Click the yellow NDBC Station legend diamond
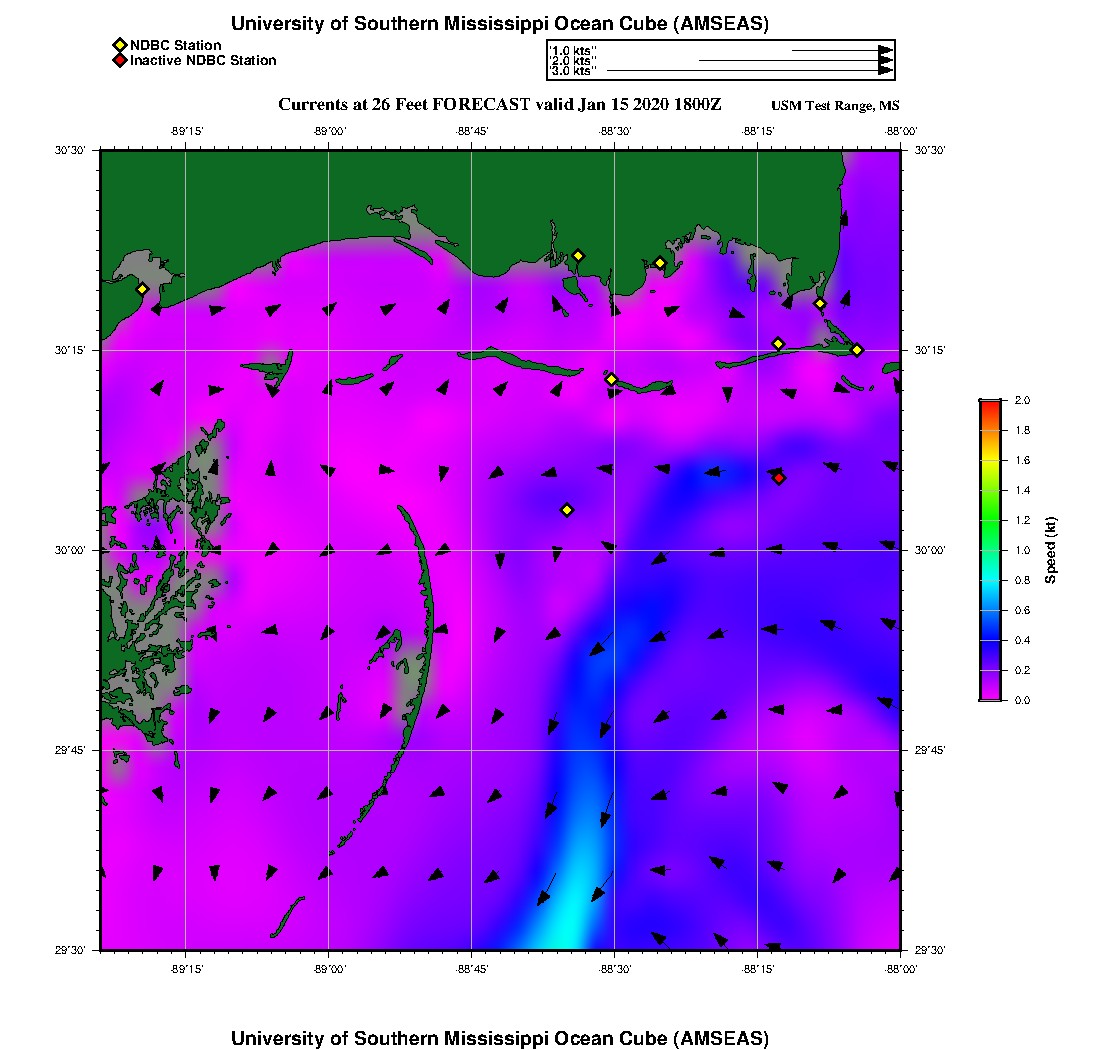 point(120,46)
